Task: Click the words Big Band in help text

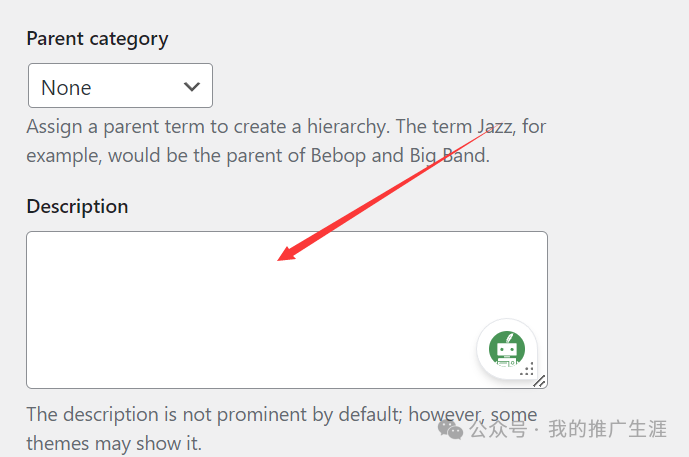Action: tap(450, 156)
